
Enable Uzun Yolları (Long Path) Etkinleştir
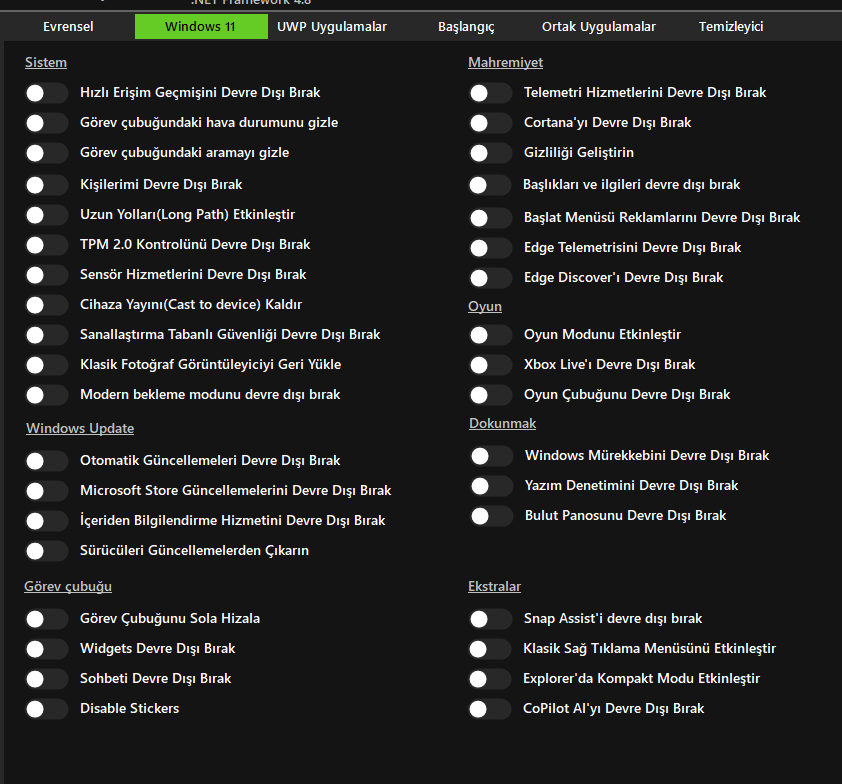pos(46,215)
